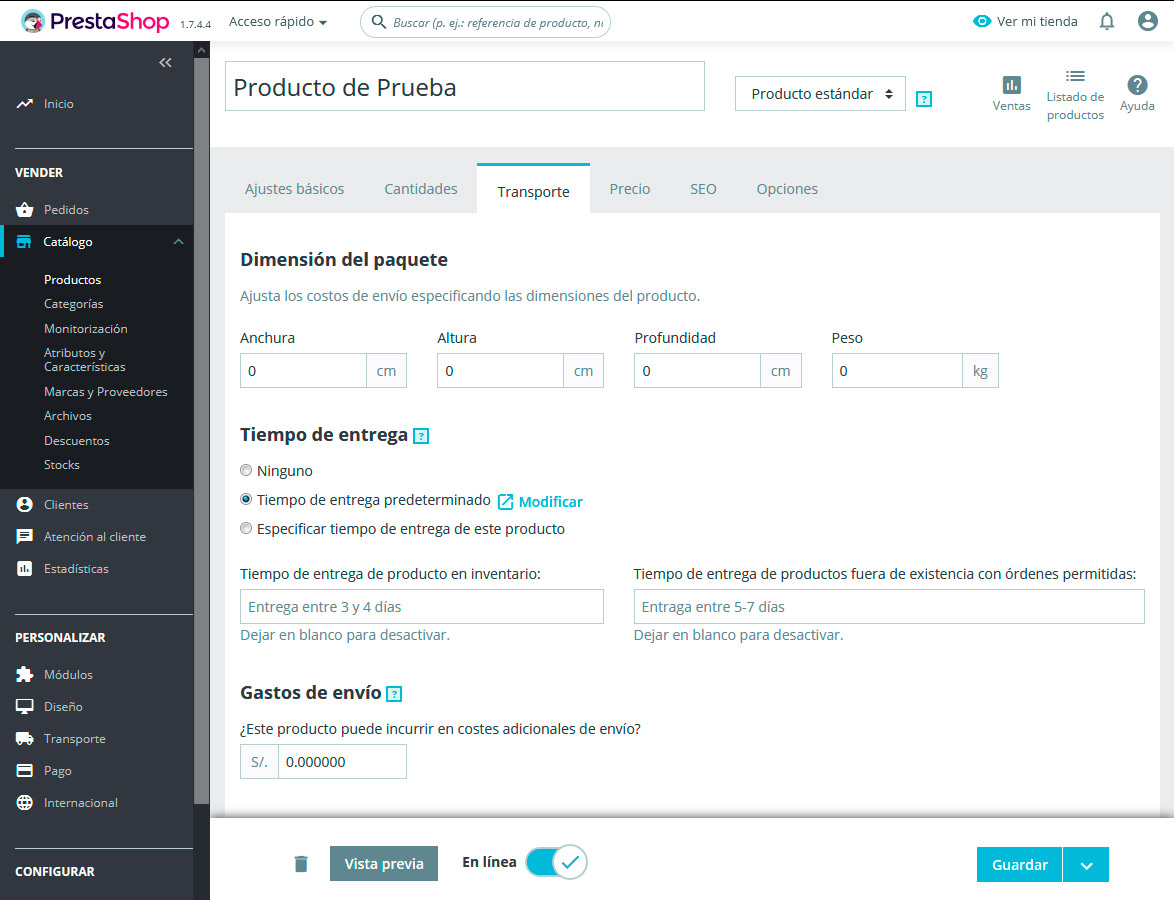
Task: Open Monitorización submenu link
Action: point(85,329)
